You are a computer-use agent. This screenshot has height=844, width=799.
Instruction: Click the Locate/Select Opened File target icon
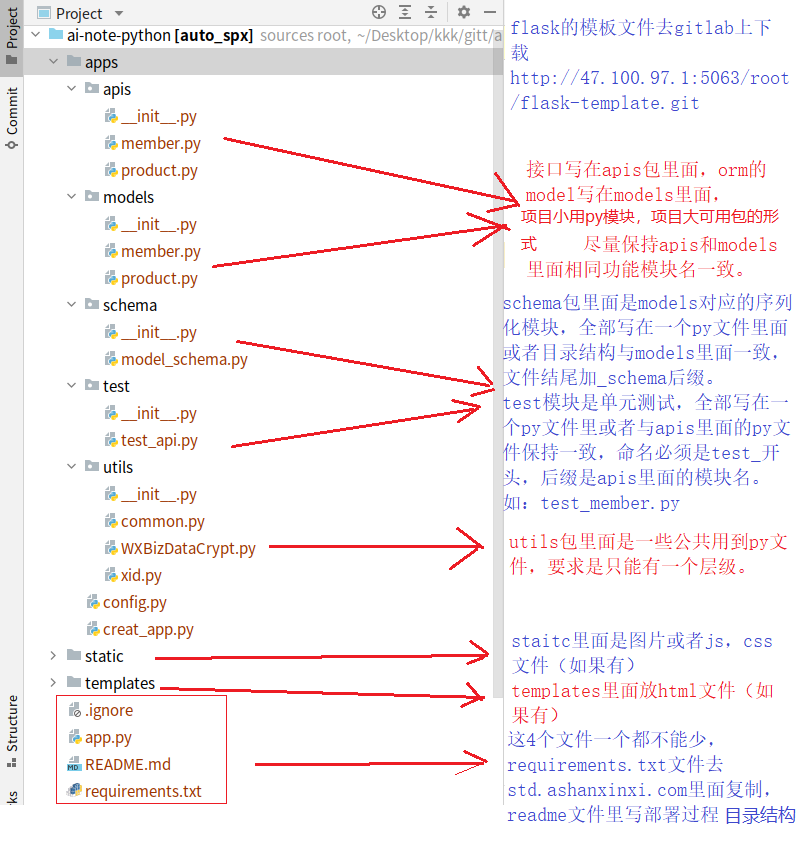tap(379, 13)
